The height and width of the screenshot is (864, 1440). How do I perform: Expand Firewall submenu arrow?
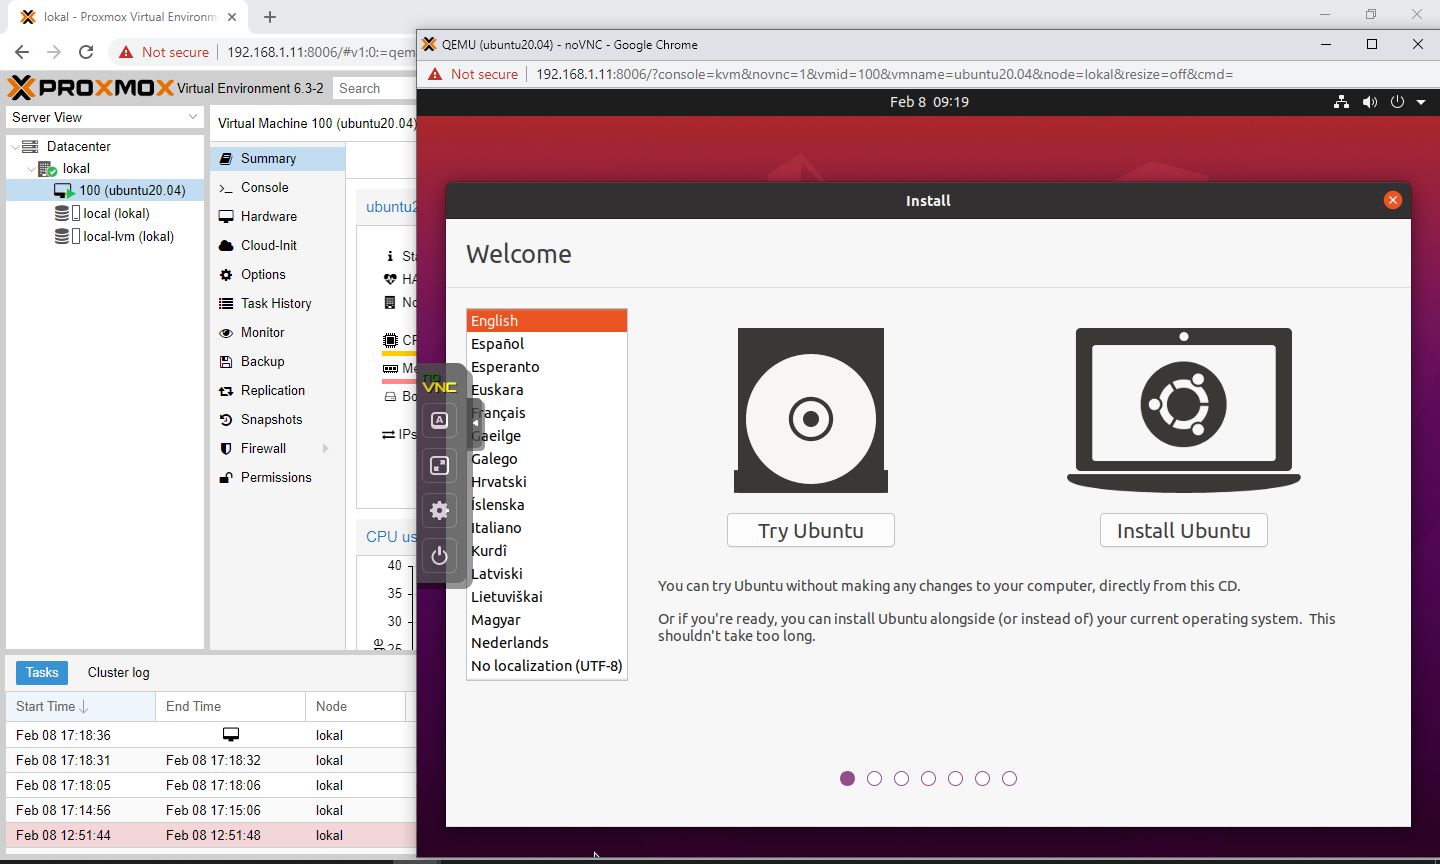(x=326, y=448)
